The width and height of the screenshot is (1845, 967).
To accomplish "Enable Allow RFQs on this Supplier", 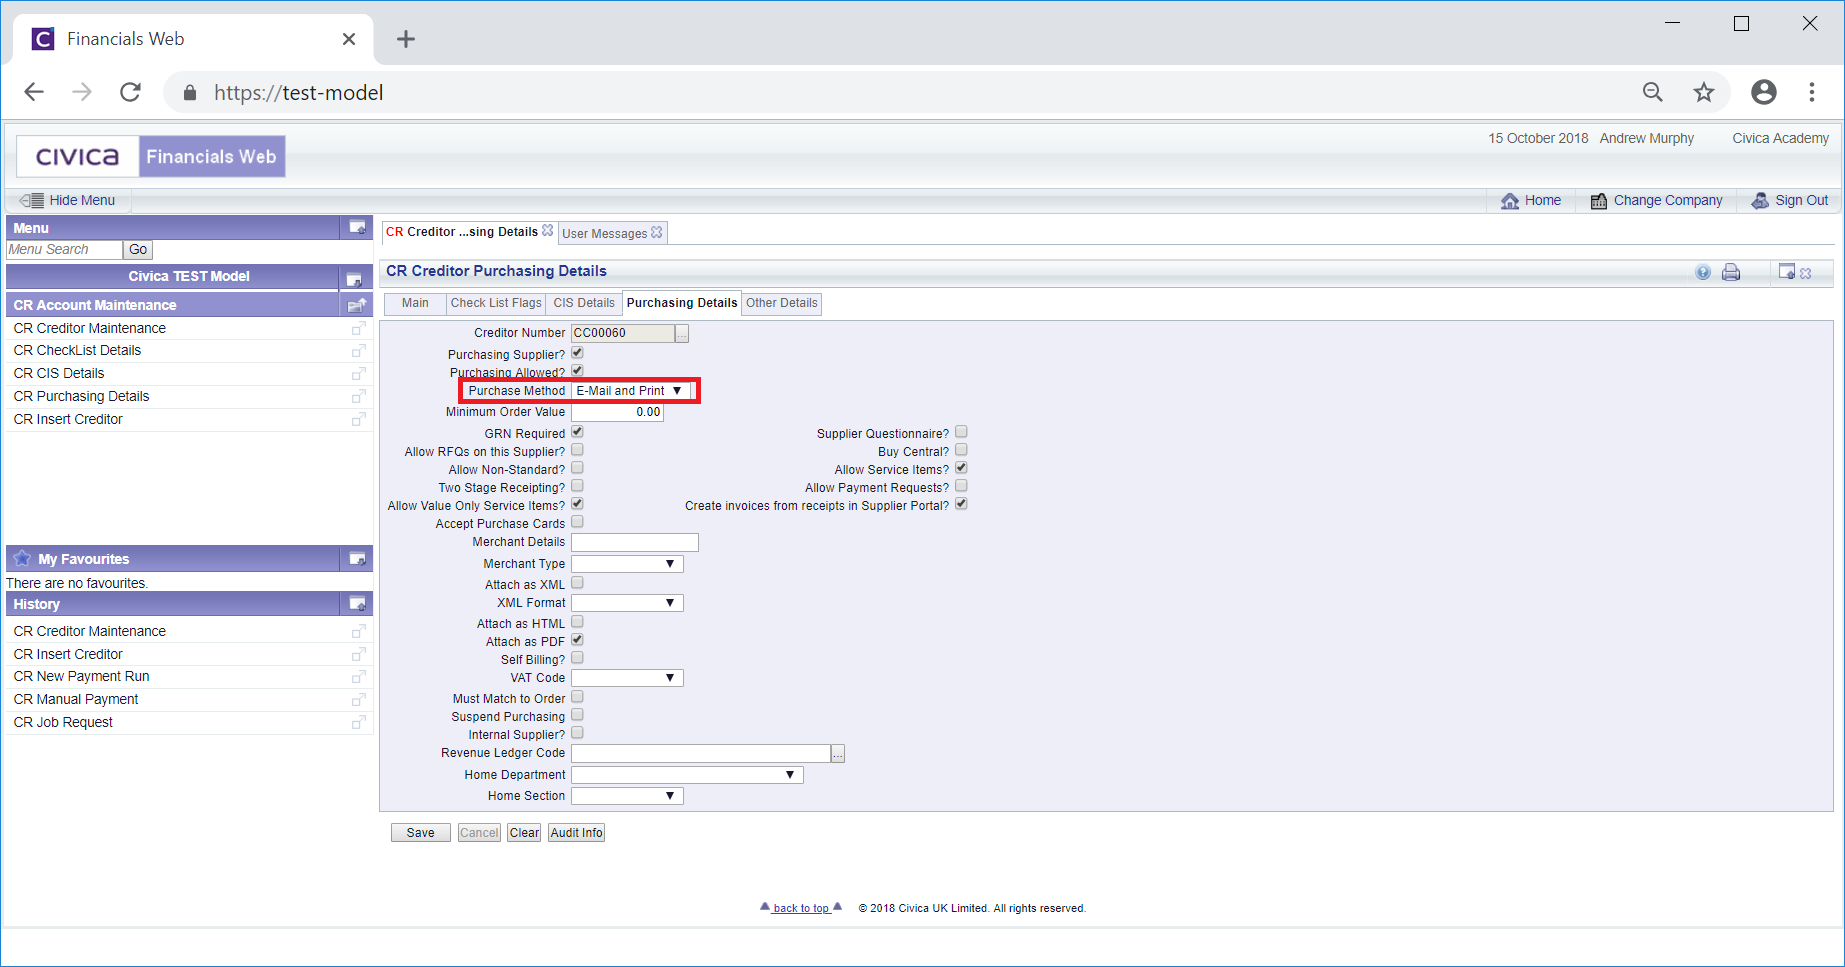I will [577, 450].
